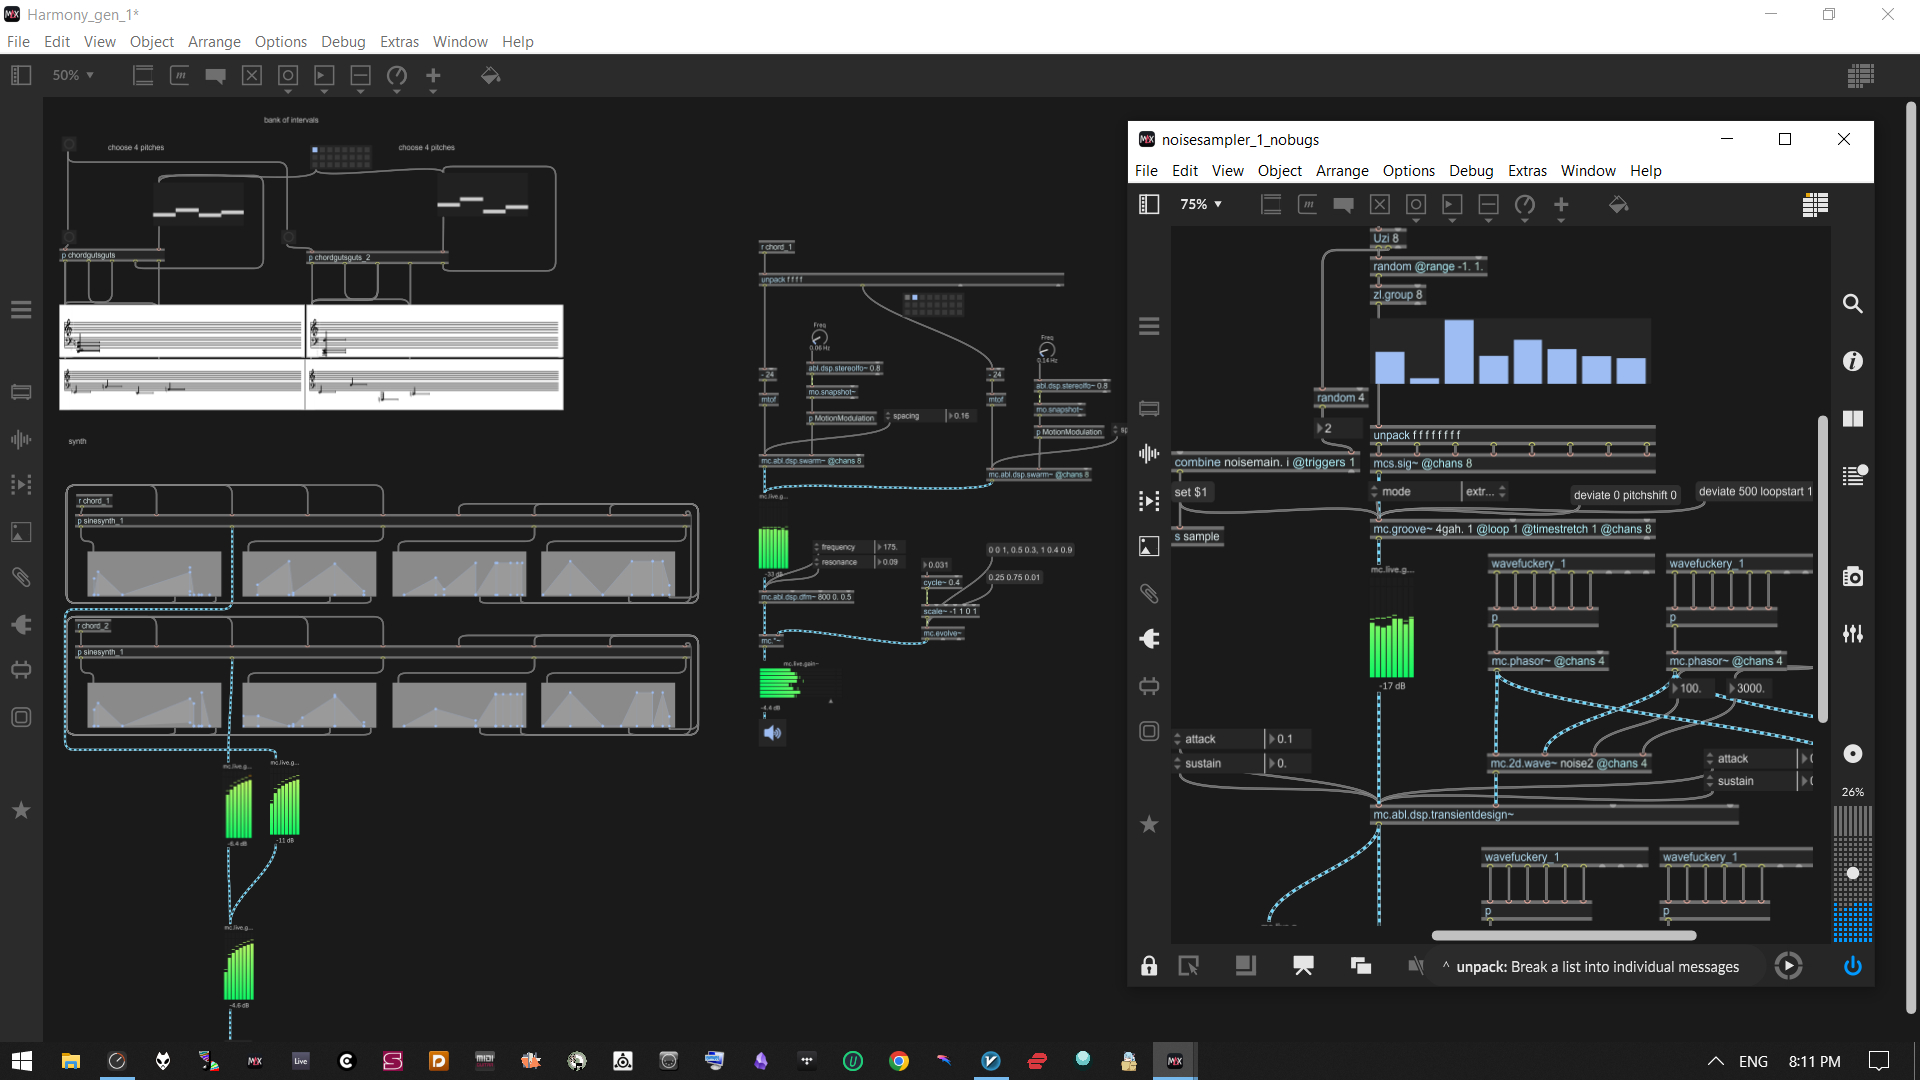Screen dimensions: 1920x1080
Task: Click 'deviate 0 pitchshift 0' message box
Action: (x=1624, y=495)
